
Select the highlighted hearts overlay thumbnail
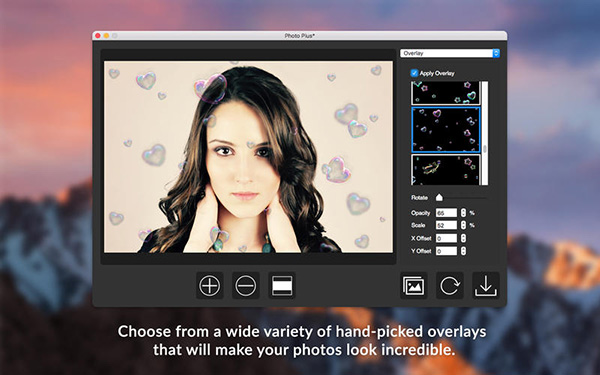[x=445, y=130]
